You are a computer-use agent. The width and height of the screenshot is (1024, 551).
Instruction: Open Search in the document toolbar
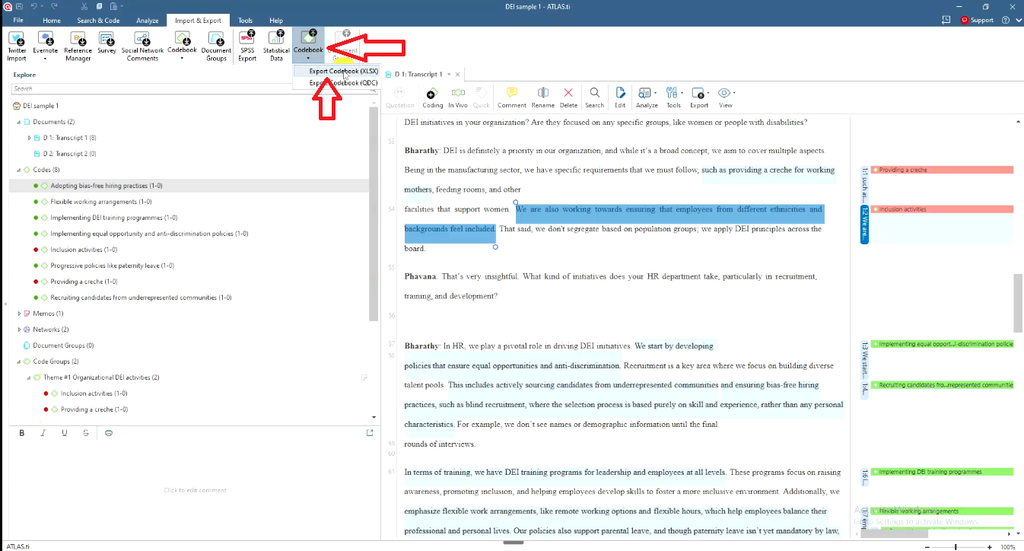click(594, 97)
